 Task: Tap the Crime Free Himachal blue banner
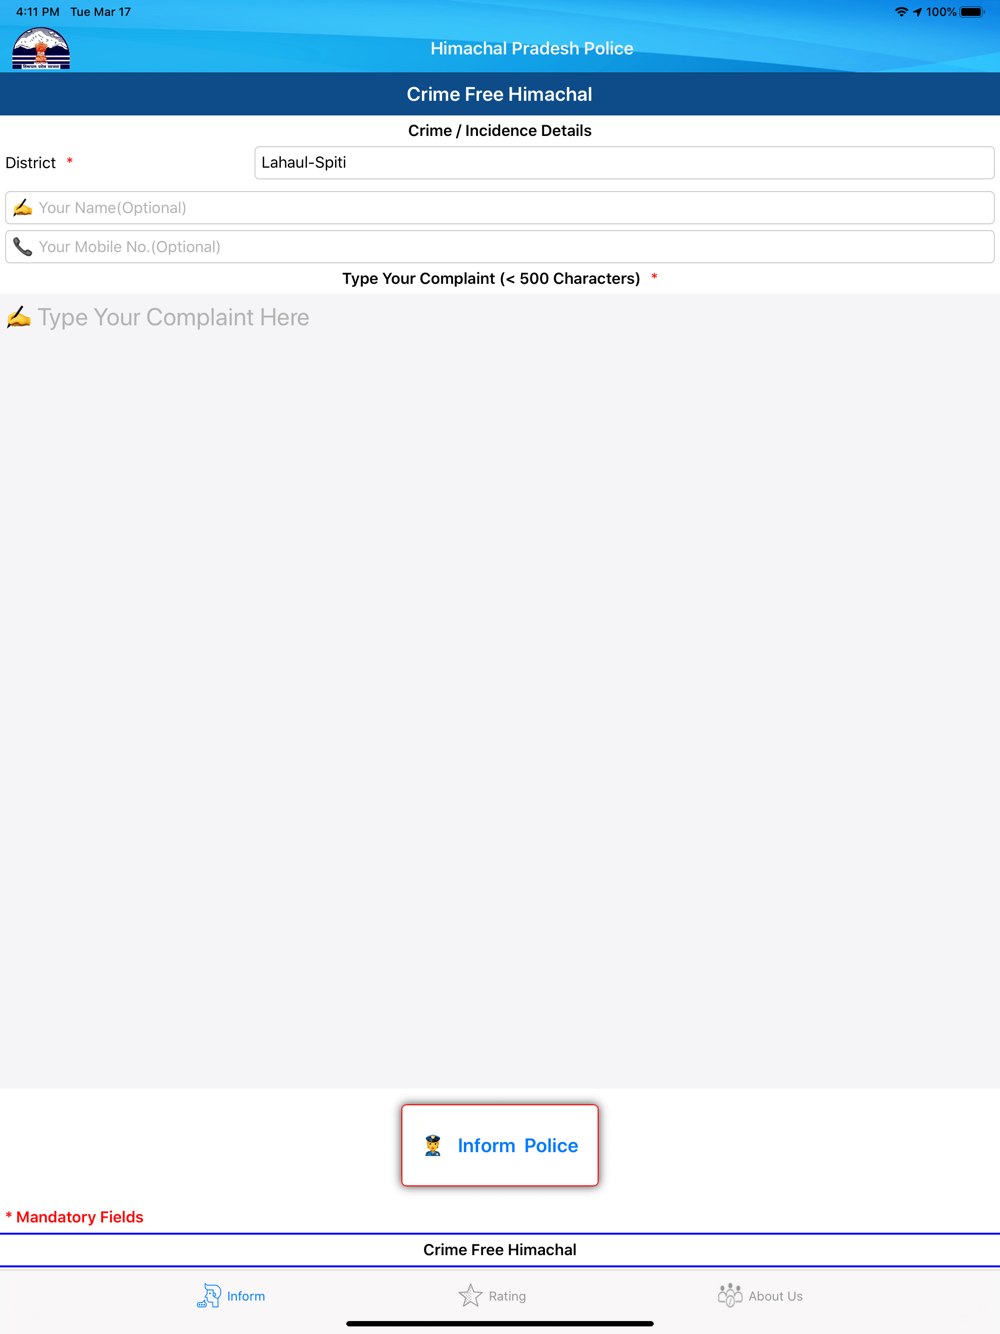pos(500,94)
